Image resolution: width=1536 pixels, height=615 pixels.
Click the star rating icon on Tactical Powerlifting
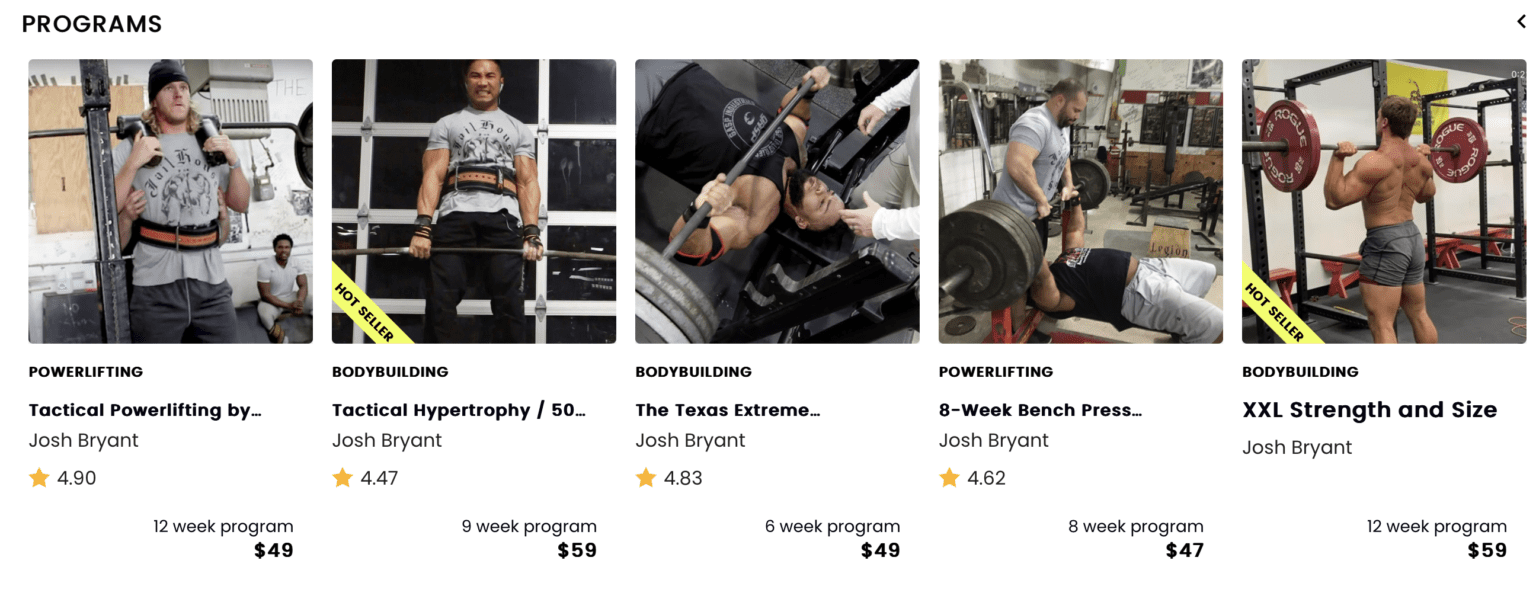(x=40, y=477)
